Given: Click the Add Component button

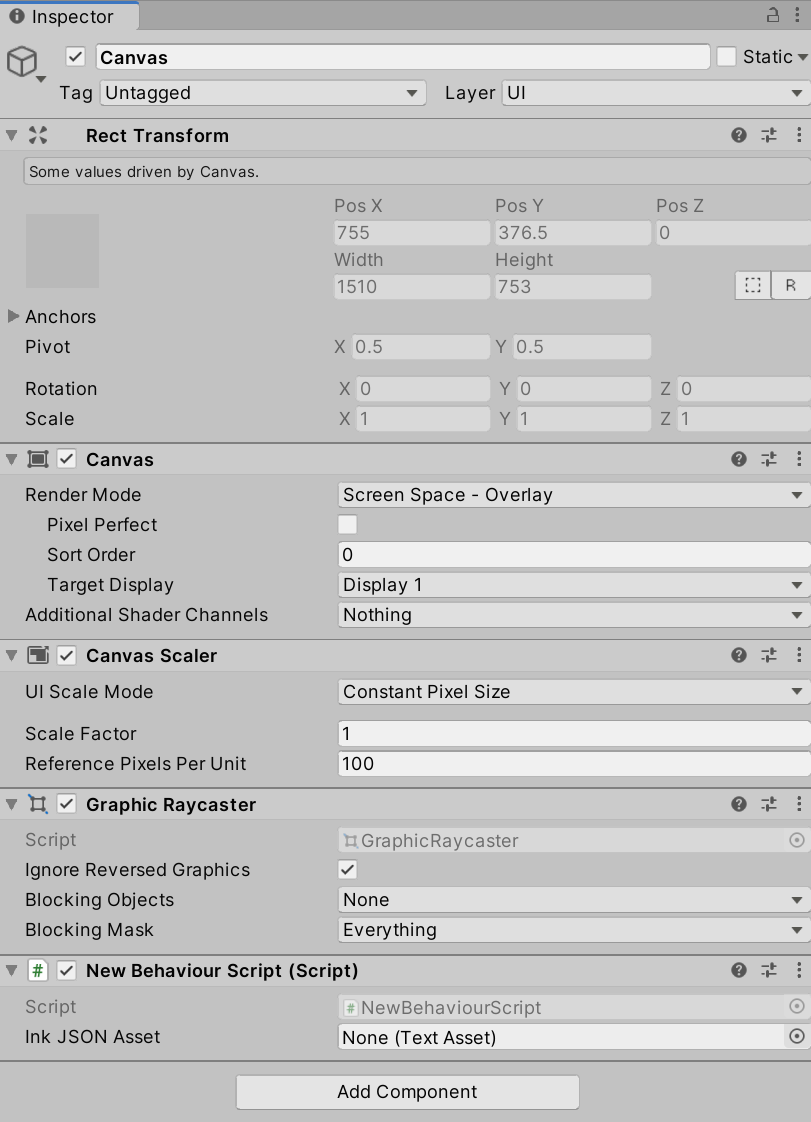Looking at the screenshot, I should [407, 1092].
